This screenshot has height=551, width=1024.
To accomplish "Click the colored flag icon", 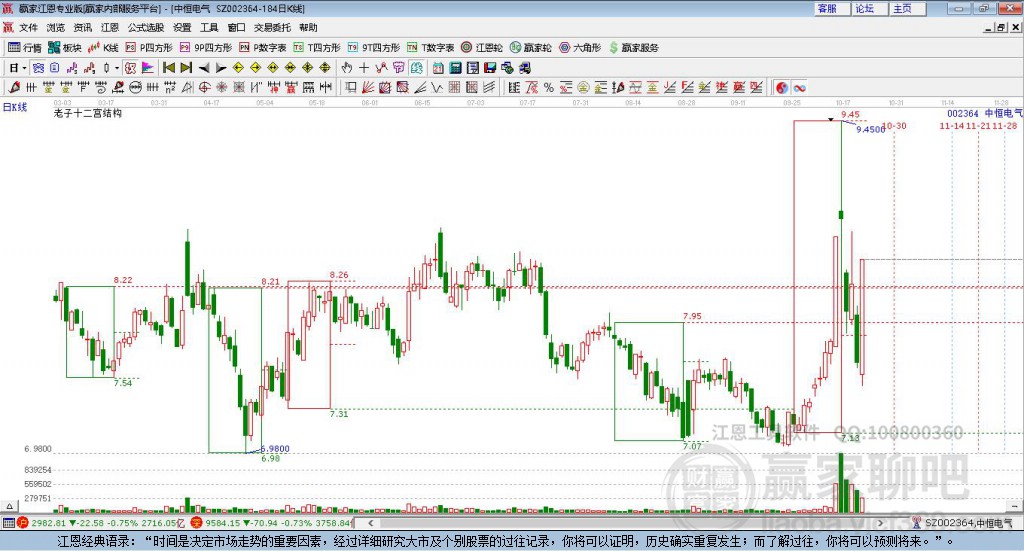I will [148, 68].
